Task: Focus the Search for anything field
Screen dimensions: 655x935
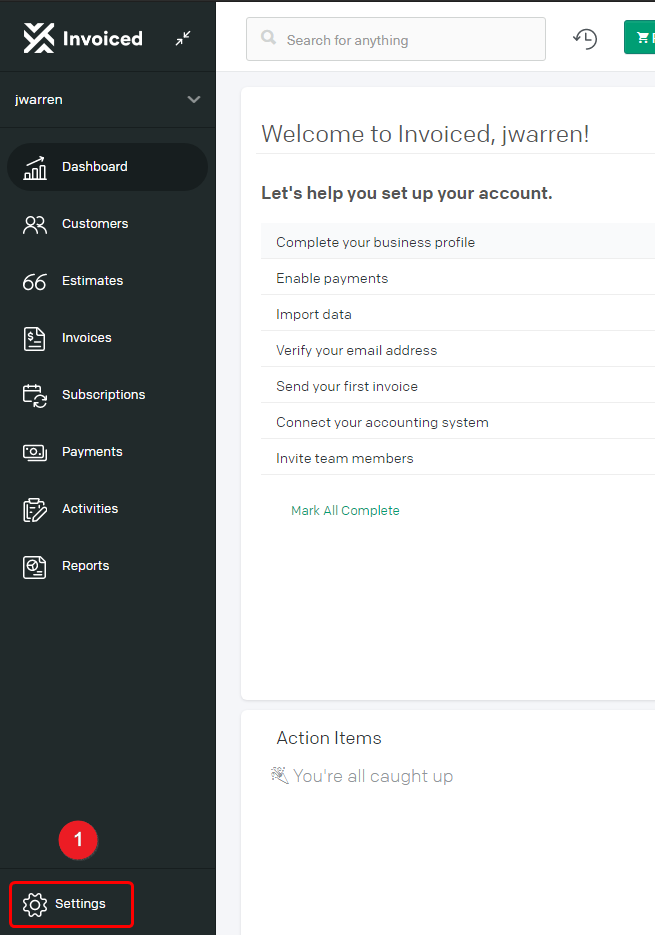Action: (x=396, y=39)
